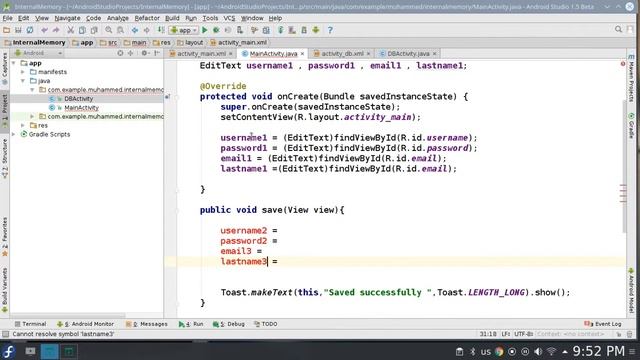
Task: Click the Undo arrow icon
Action: pyautogui.click(x=44, y=30)
